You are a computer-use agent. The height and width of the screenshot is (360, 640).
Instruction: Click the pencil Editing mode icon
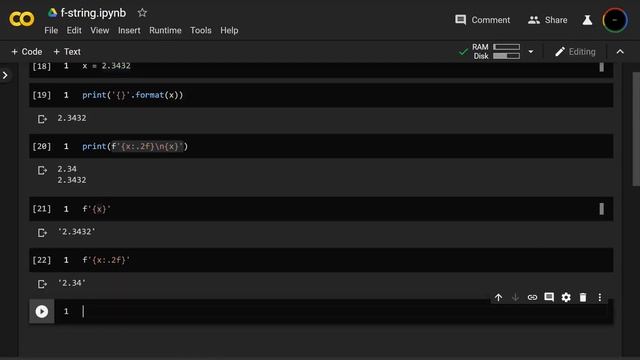click(x=560, y=52)
